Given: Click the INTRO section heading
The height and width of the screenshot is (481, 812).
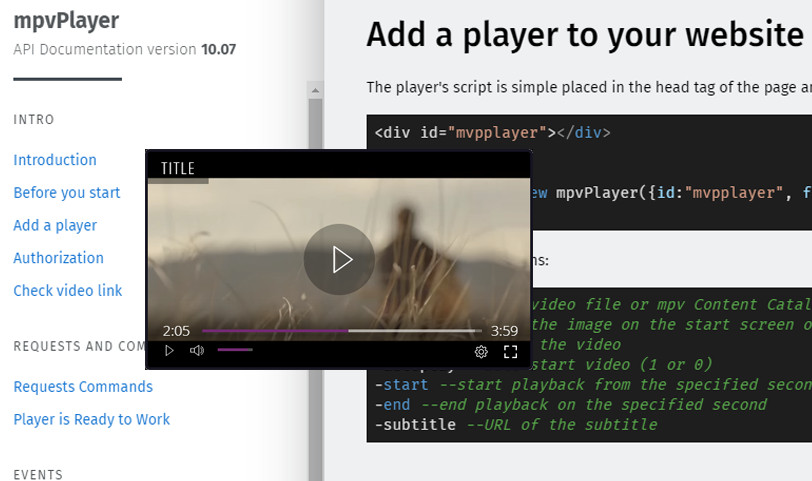Looking at the screenshot, I should 34,120.
